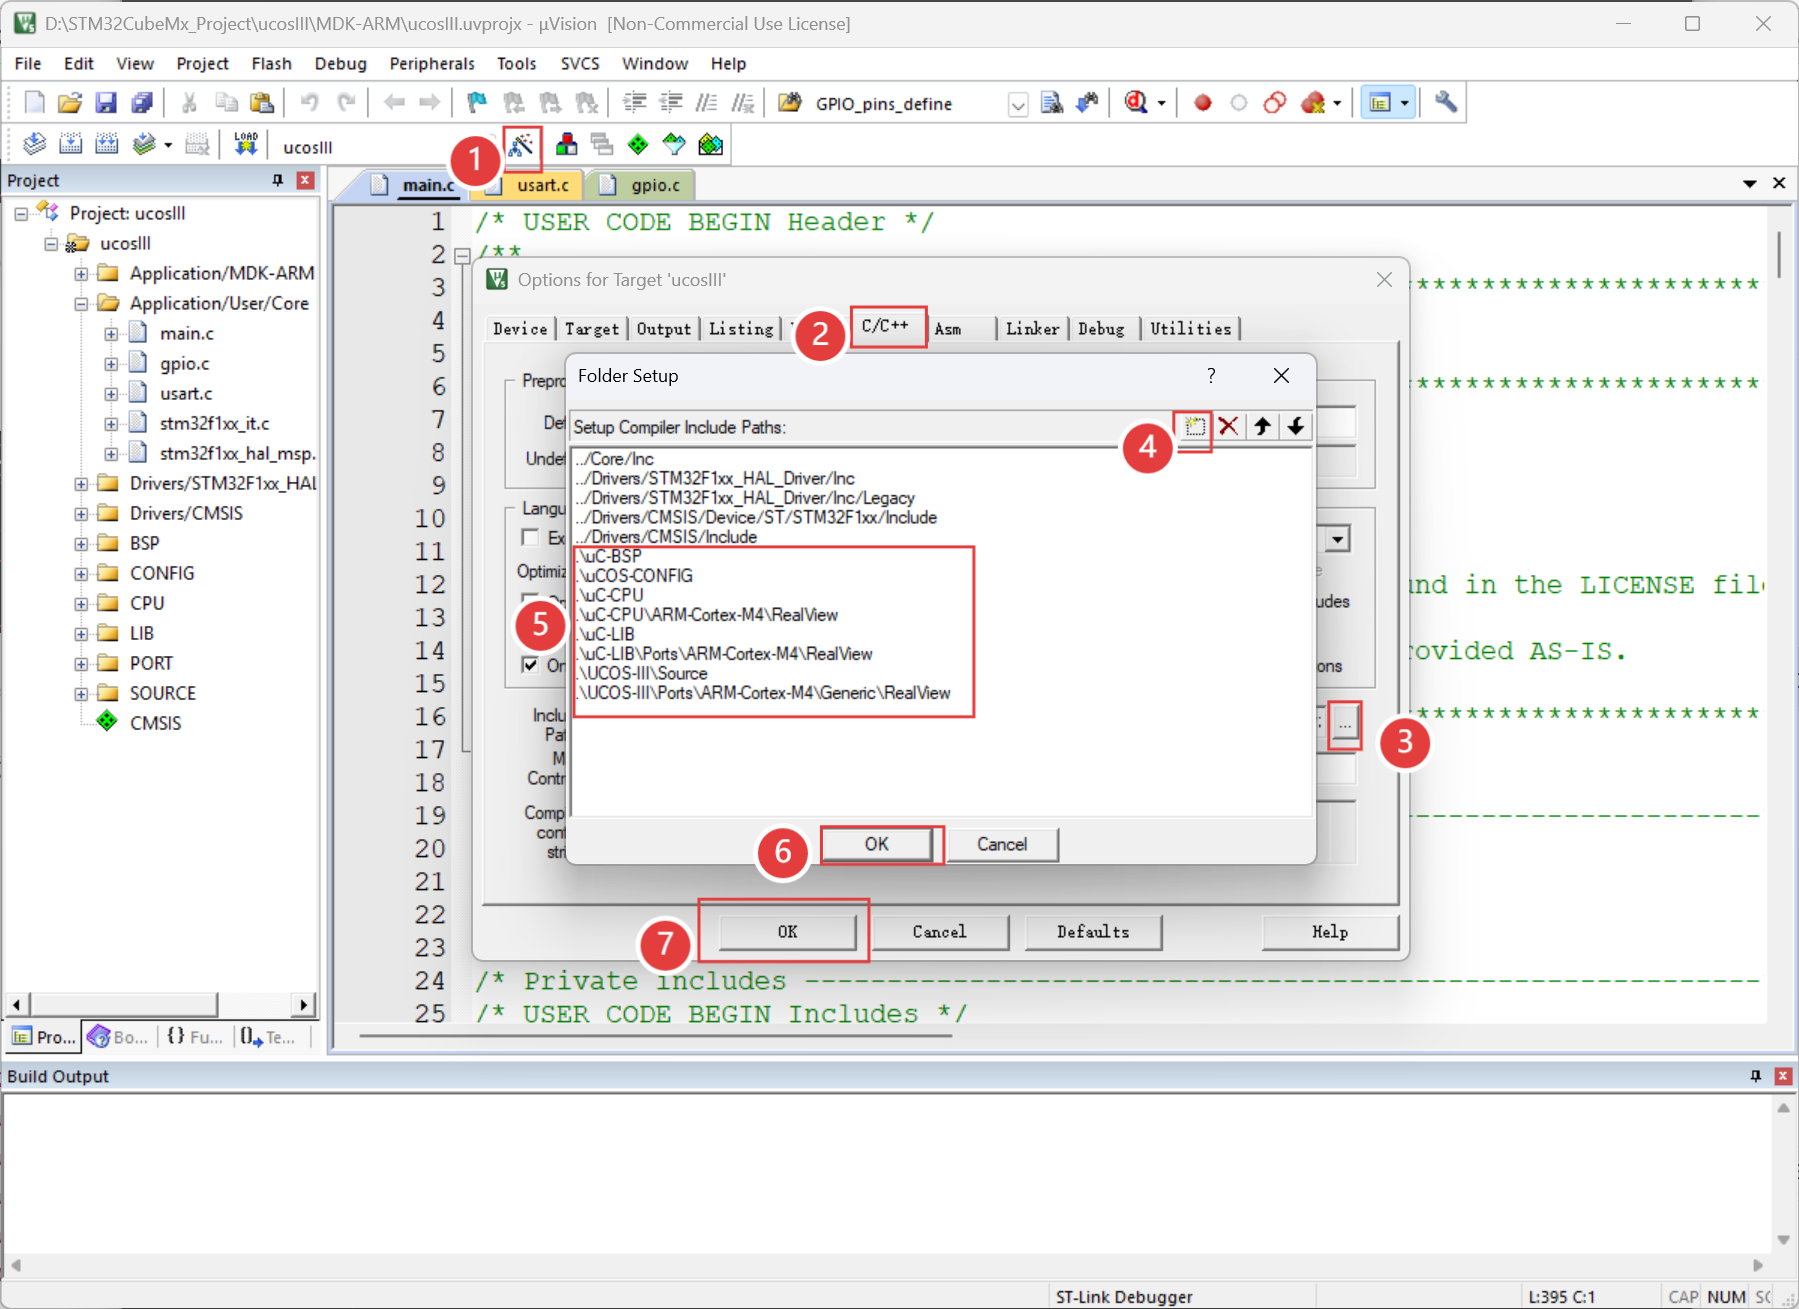Download code to flash with LOAD icon
Screen dimensions: 1799x1309
[x=245, y=145]
